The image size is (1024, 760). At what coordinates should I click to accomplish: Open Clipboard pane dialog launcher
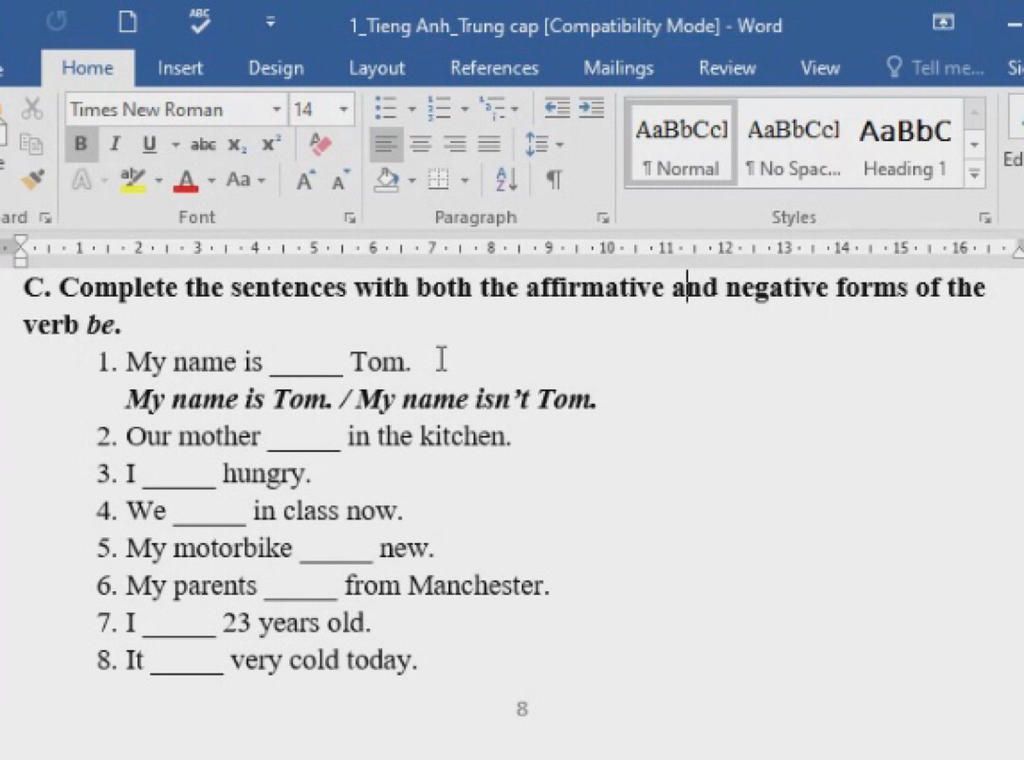[45, 217]
